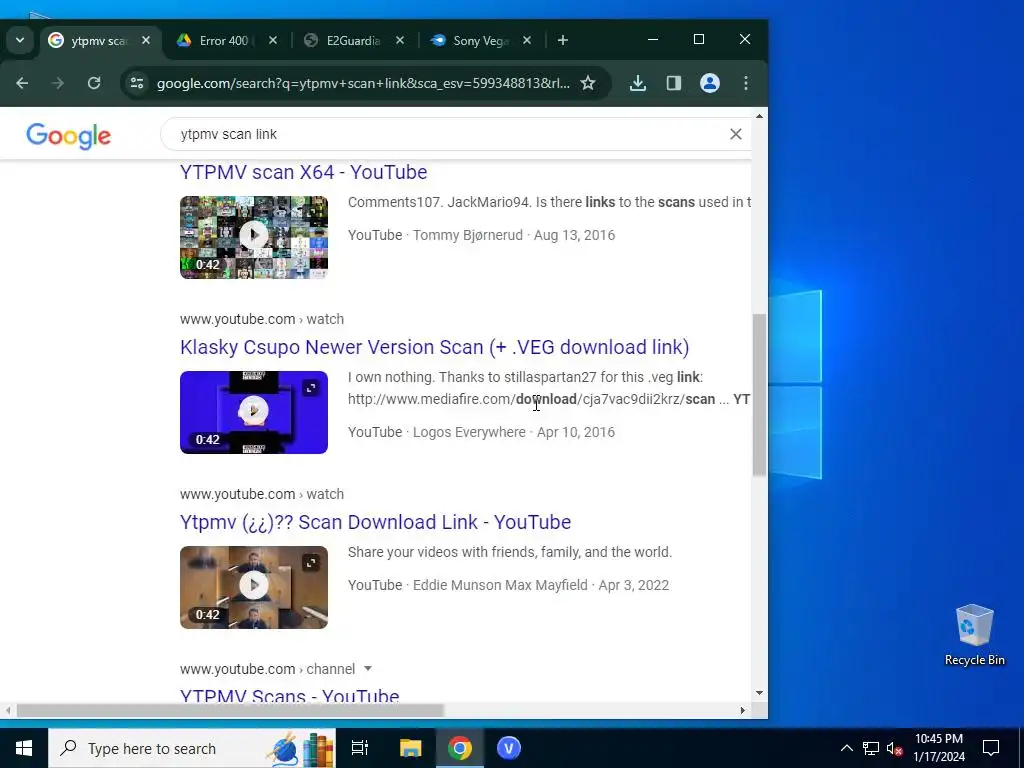Open the muted volume tray icon
1024x768 pixels.
(895, 748)
